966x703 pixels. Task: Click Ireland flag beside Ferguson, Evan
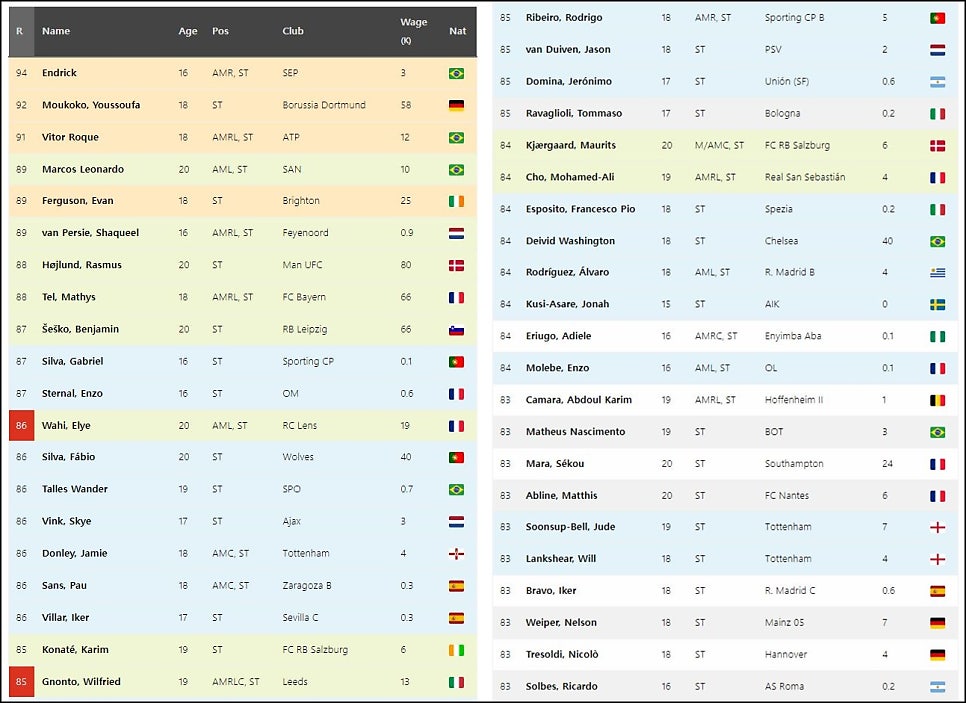(x=456, y=201)
